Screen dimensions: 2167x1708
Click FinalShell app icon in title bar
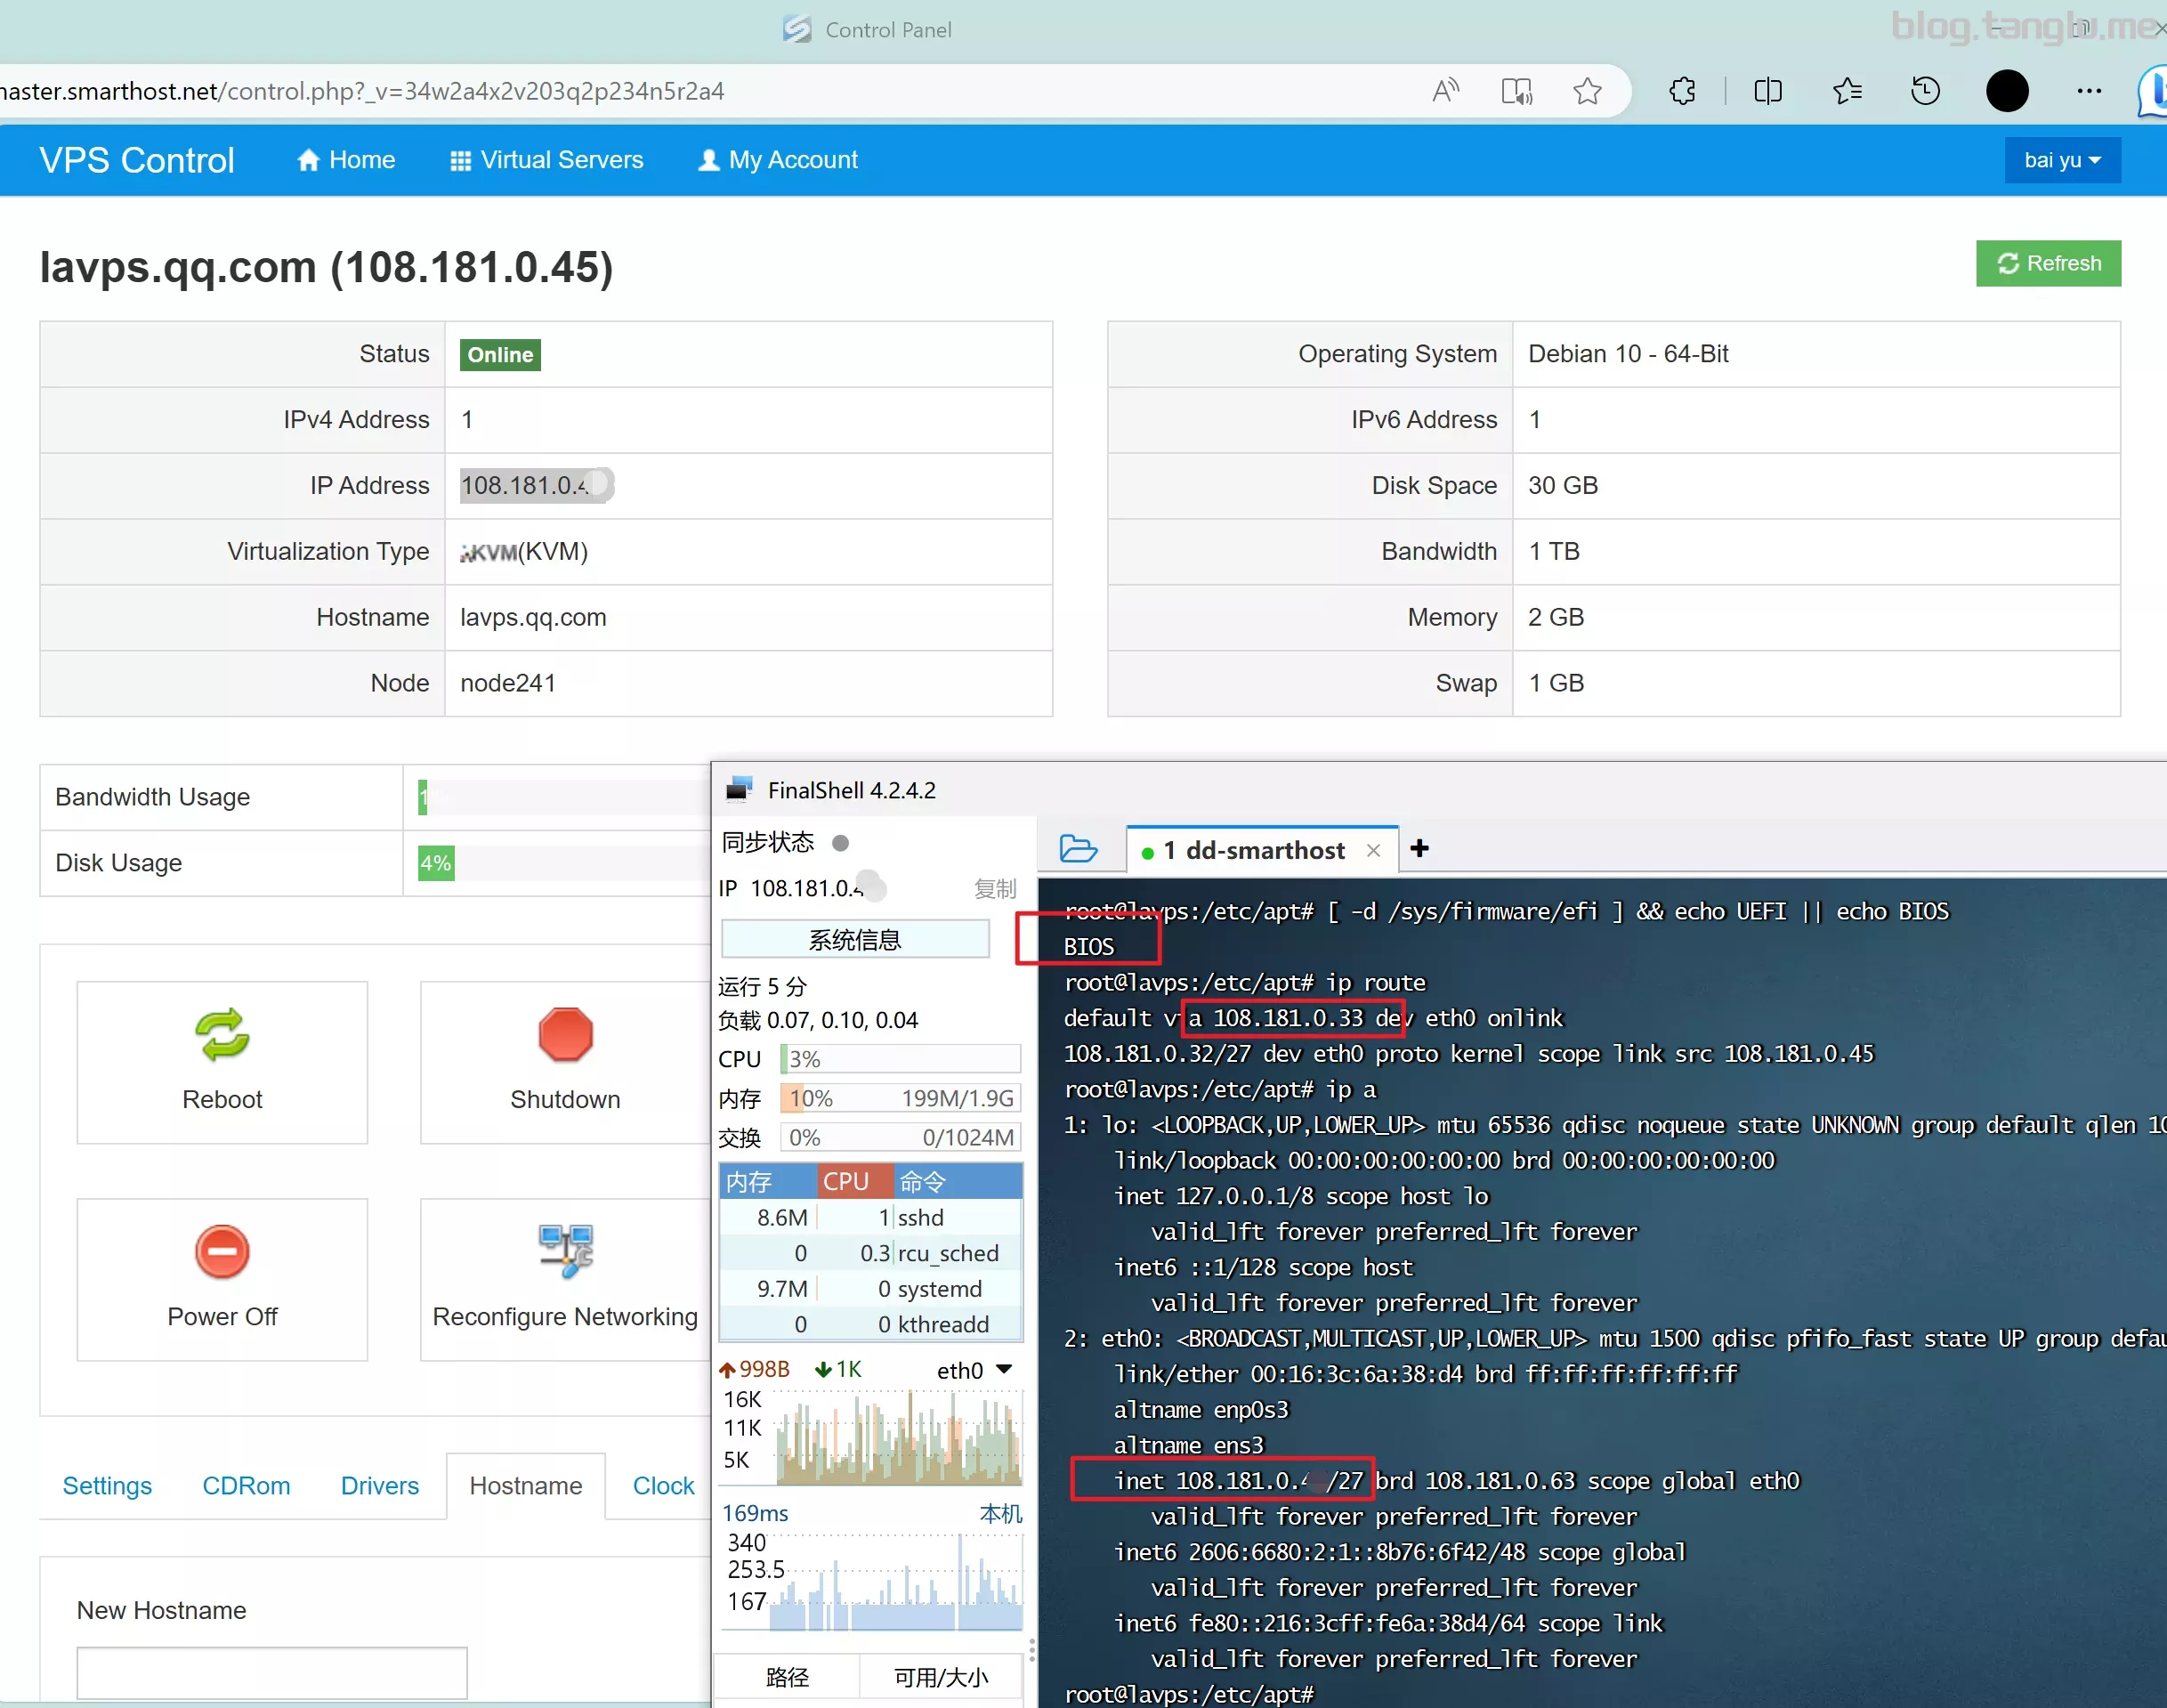[x=739, y=790]
